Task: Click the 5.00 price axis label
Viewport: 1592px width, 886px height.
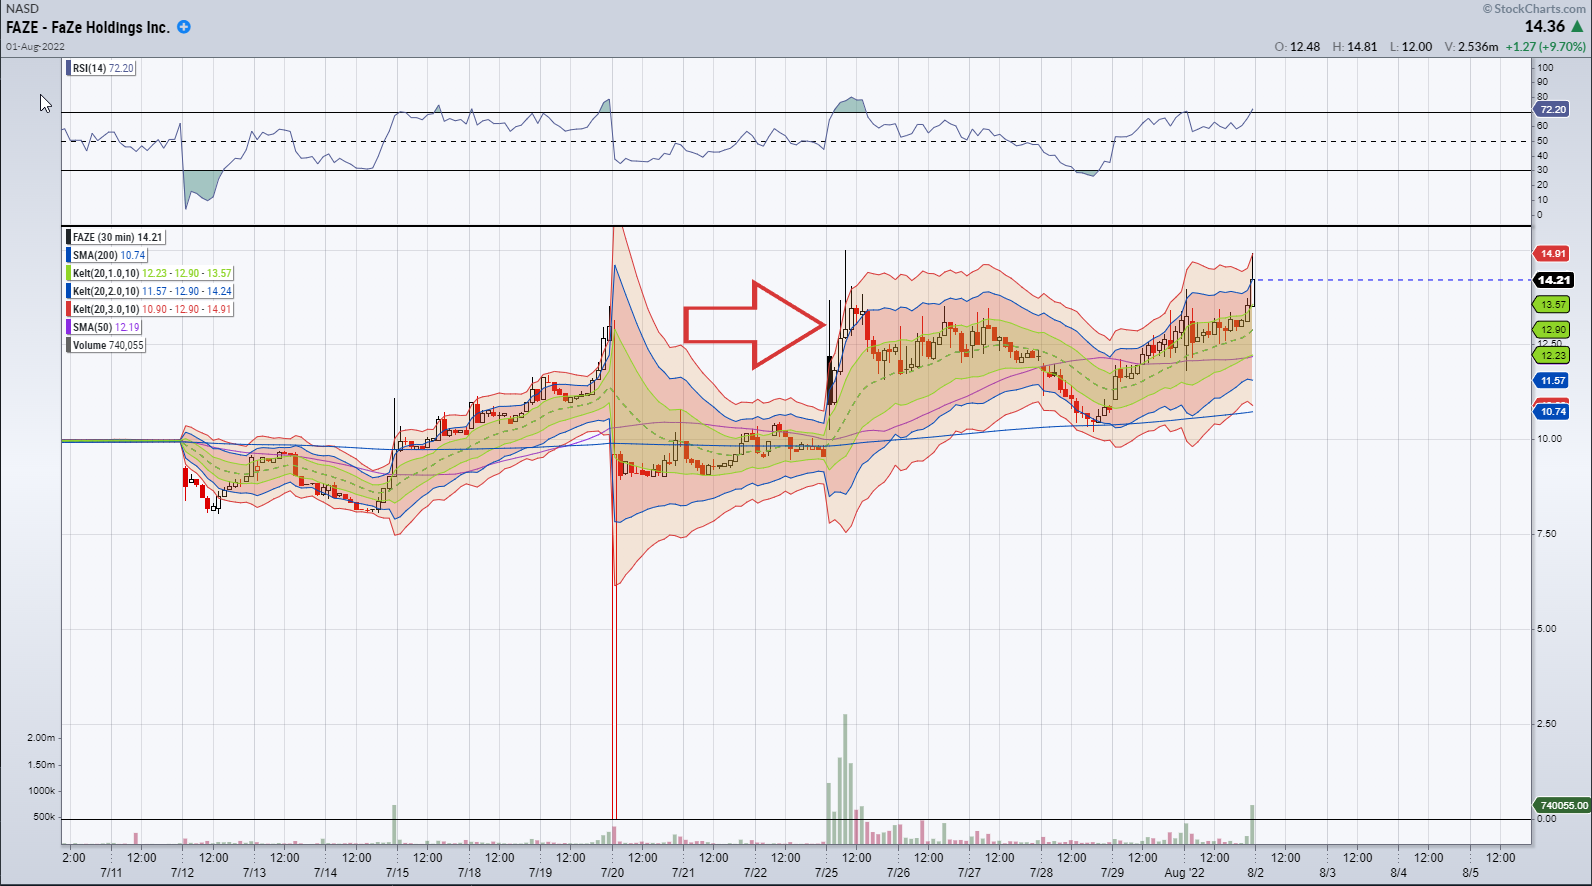Action: point(1547,628)
